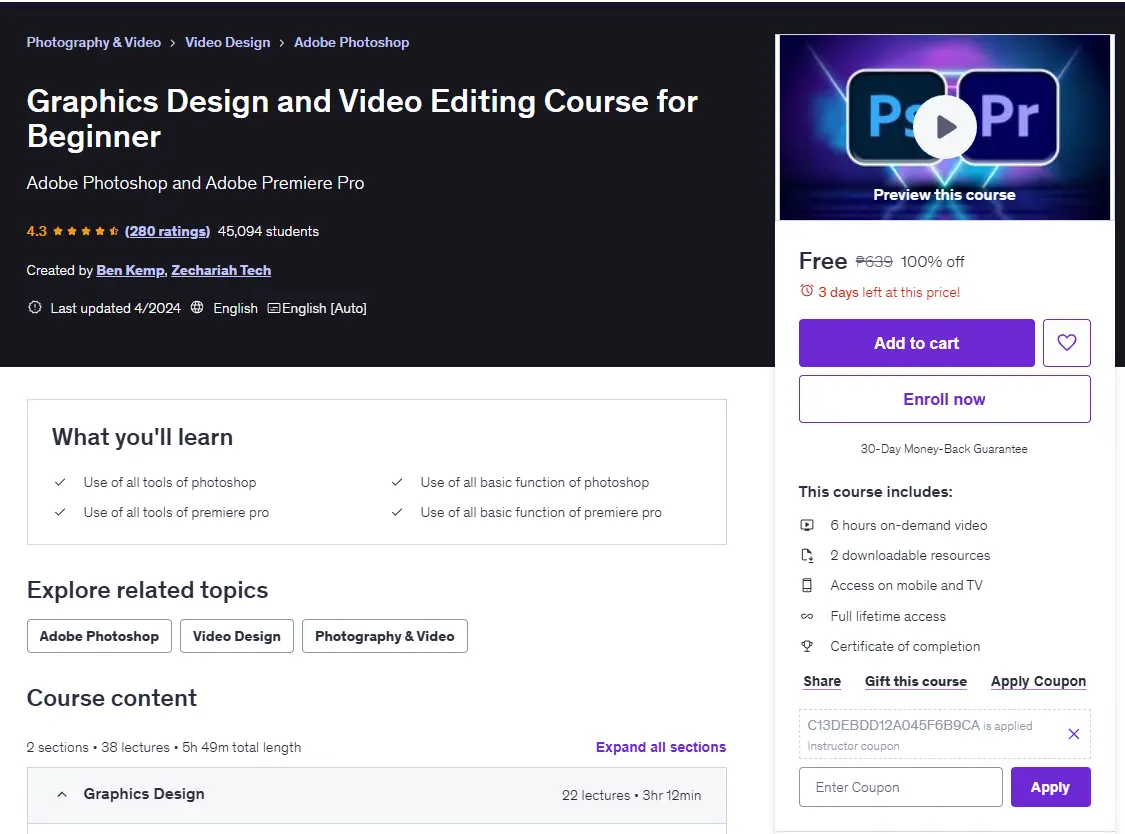Screen dimensions: 1125x834
Task: Expand all sections of course content
Action: 661,747
